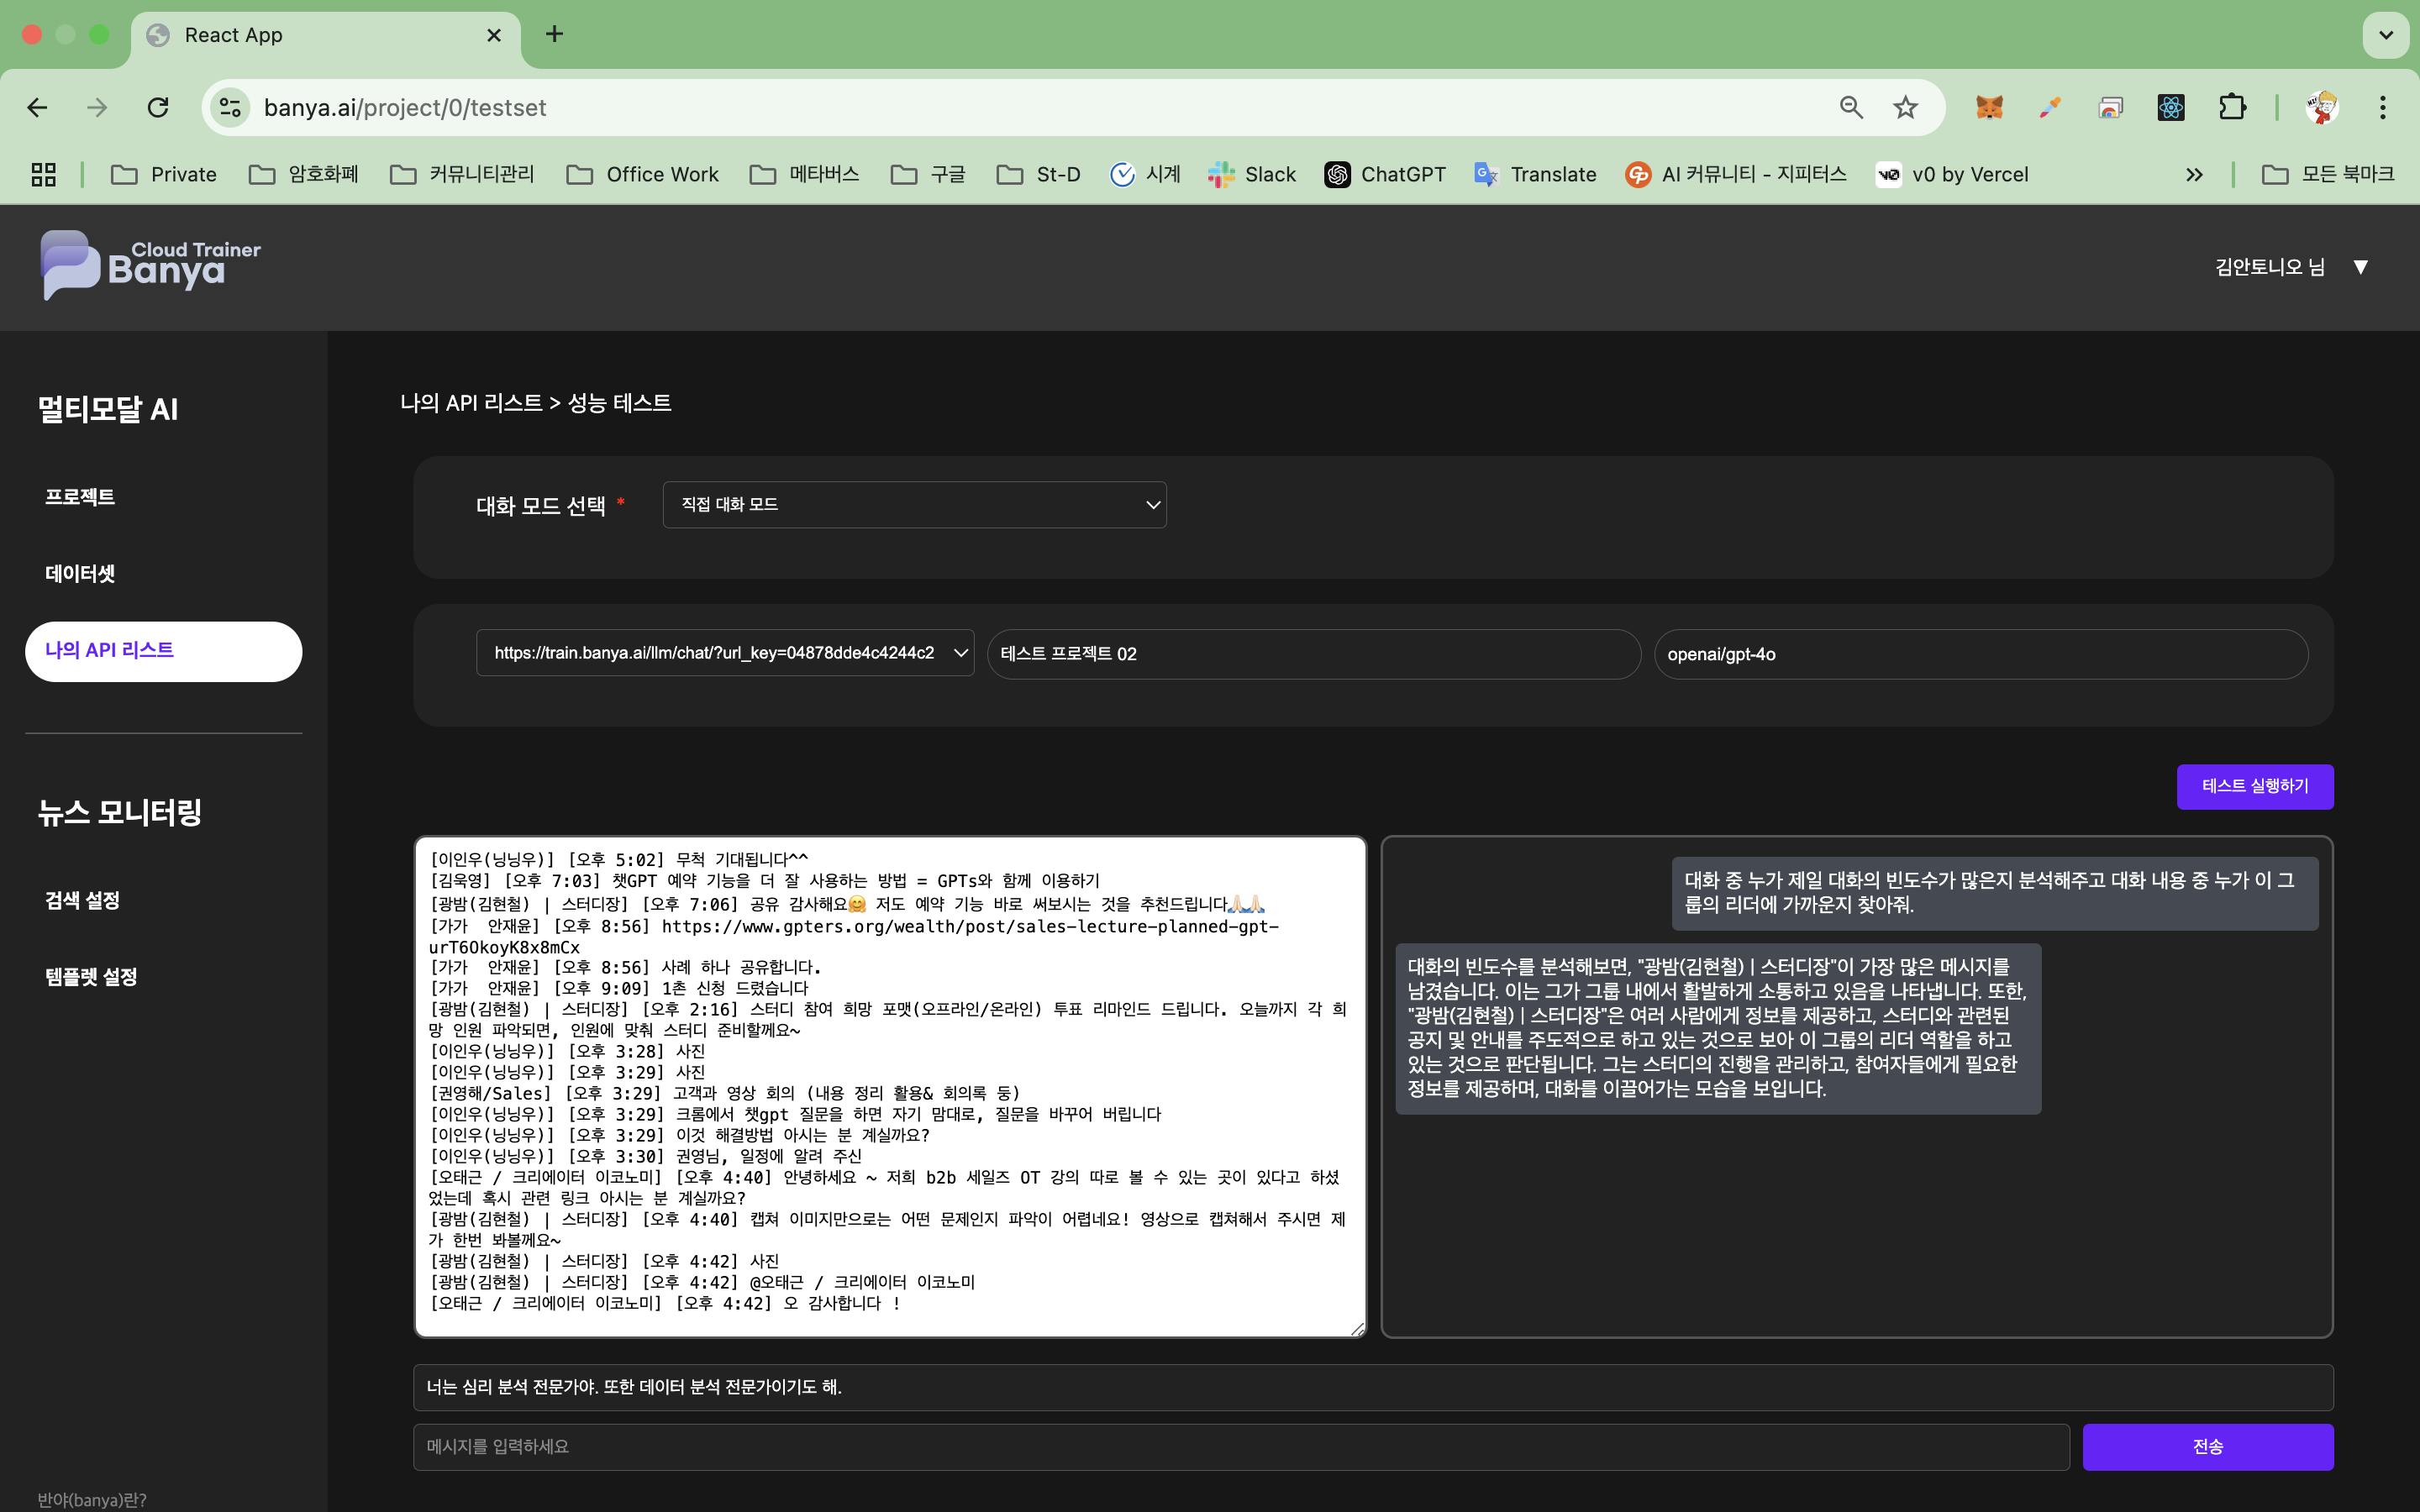Click the page zoom magnifier icon

[1851, 107]
